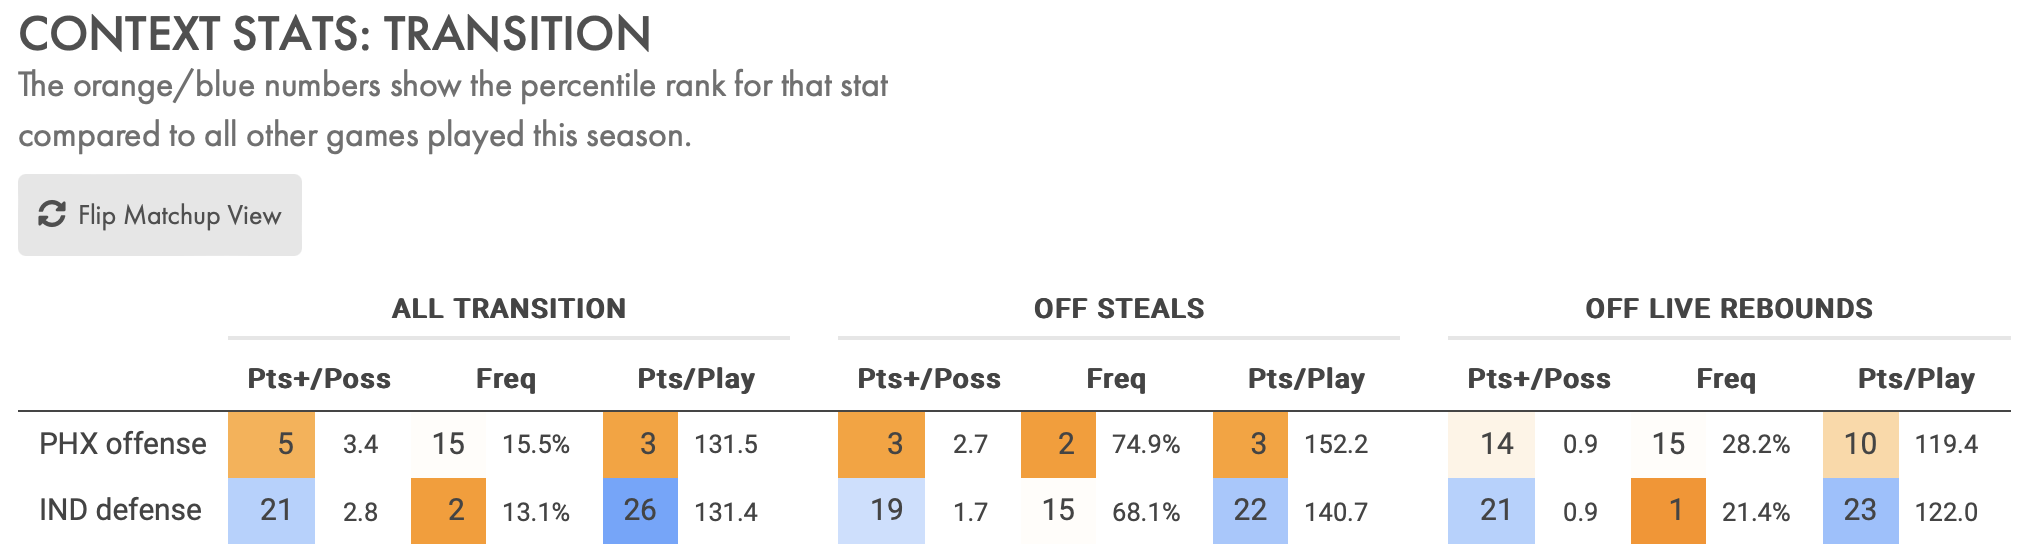Viewport: 2038px width, 554px height.
Task: Select the ALL TRANSITION group header
Action: [509, 308]
